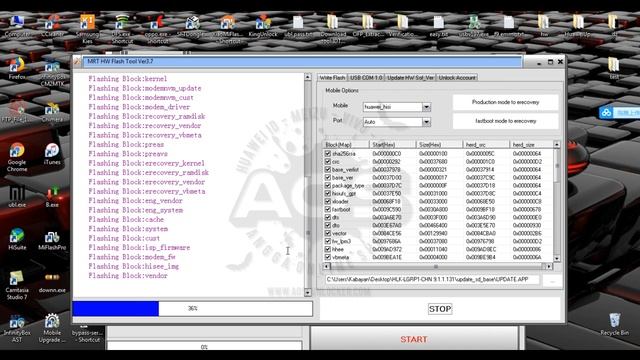
Task: Open the Unlock Account tab
Action: (457, 78)
